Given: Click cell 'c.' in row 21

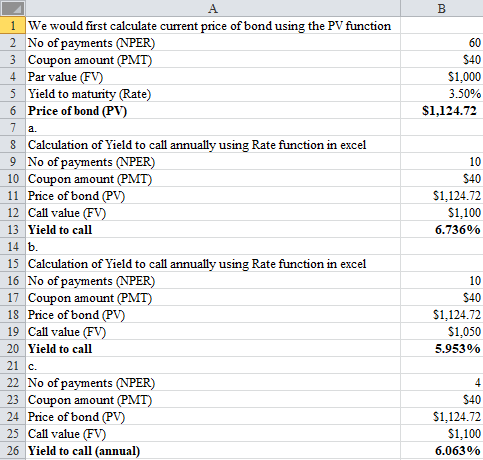Looking at the screenshot, I should click(213, 365).
